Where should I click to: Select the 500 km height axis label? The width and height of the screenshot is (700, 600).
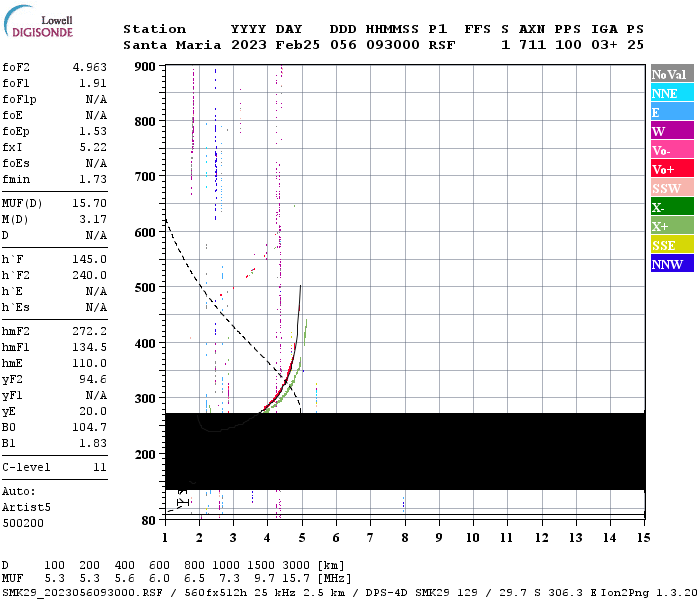pos(145,288)
